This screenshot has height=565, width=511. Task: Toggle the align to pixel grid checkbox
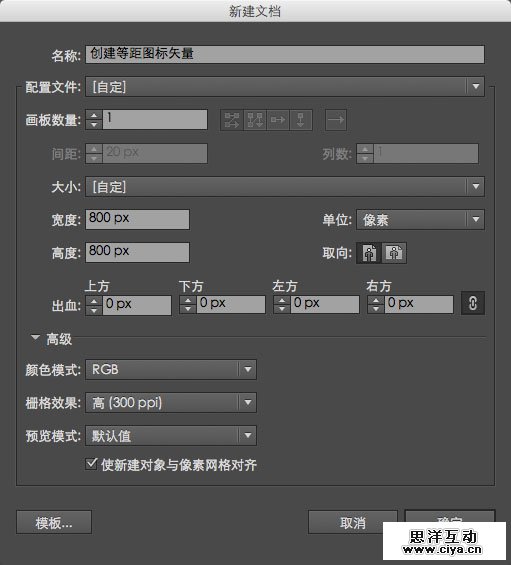coord(92,463)
